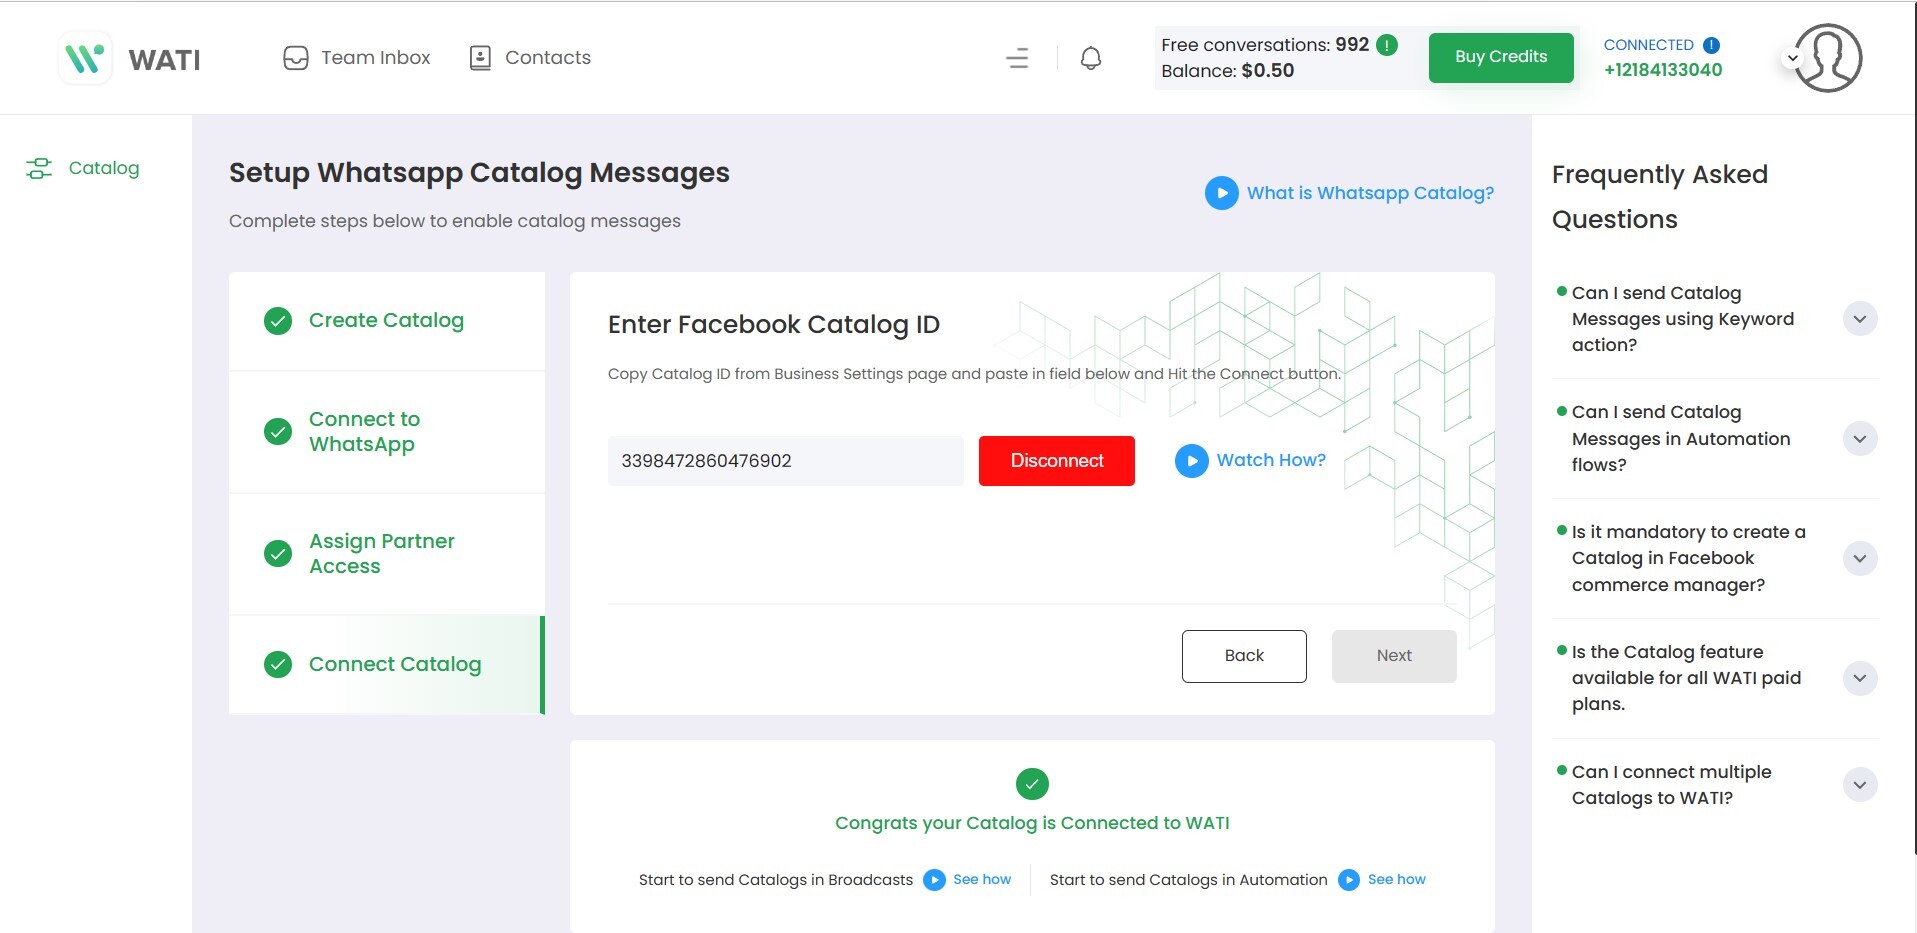Click the WATI logo icon
1917x933 pixels.
85,58
